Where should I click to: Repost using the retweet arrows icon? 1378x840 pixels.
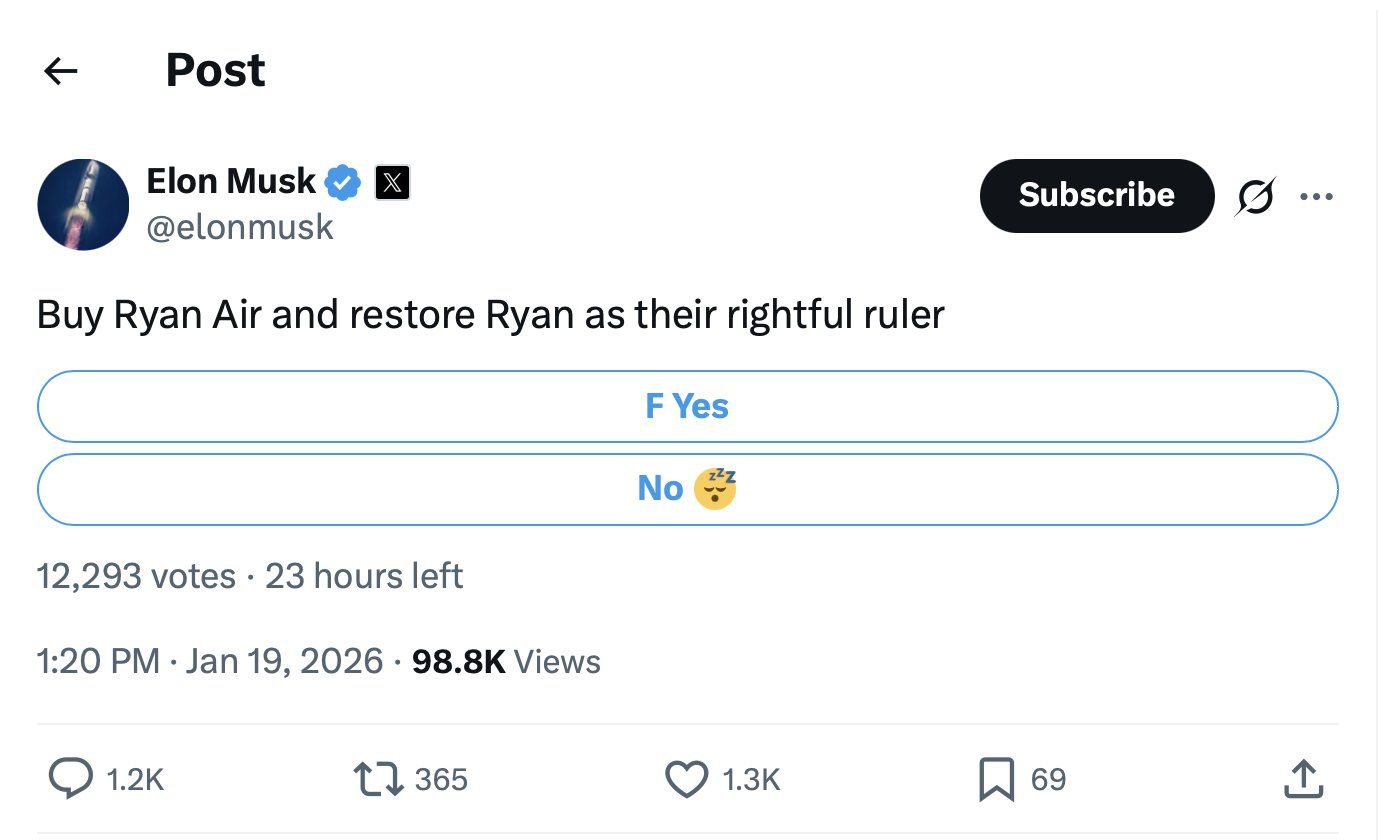378,779
